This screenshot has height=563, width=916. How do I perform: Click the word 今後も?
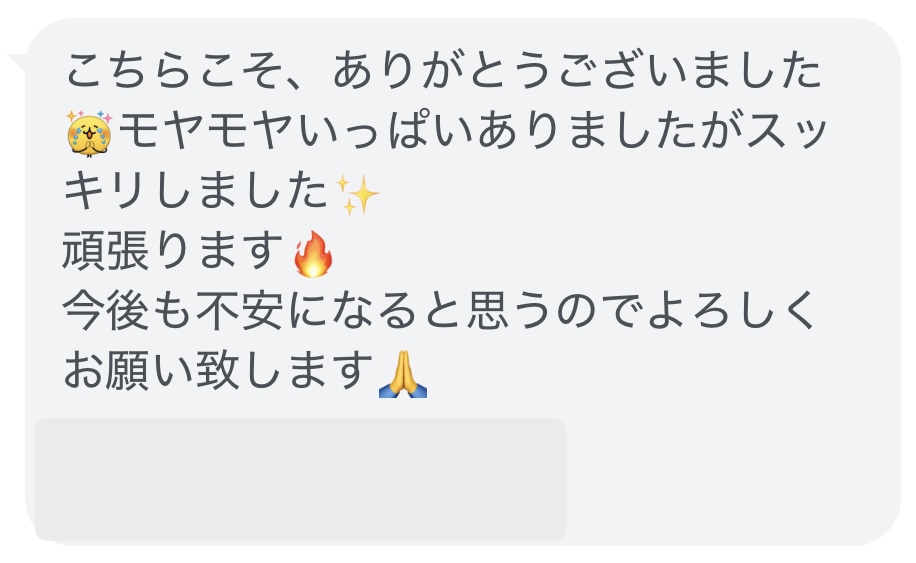(127, 312)
